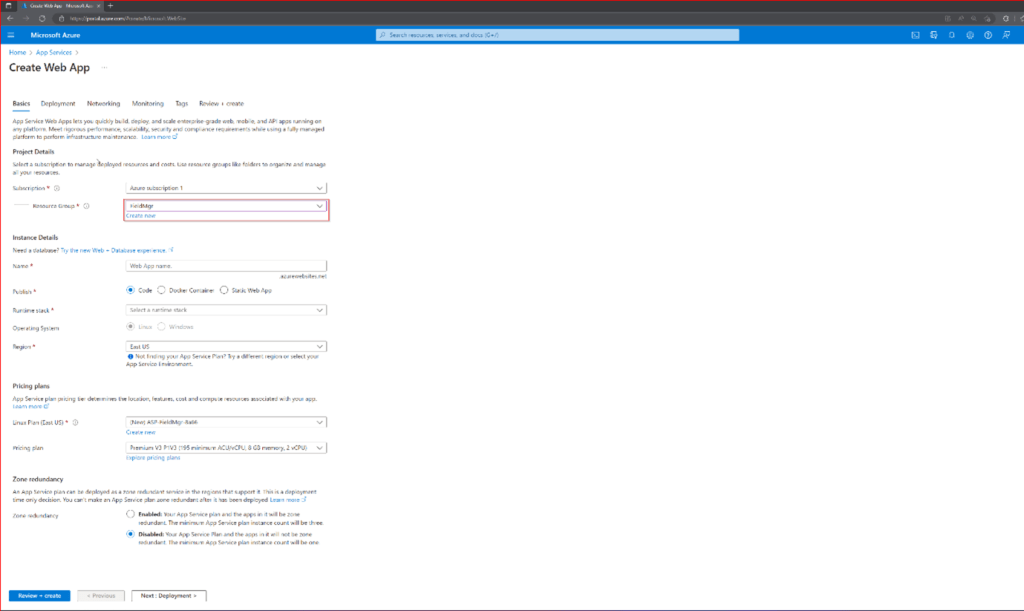Open the Runtime stack dropdown
This screenshot has width=1024, height=611.
pyautogui.click(x=226, y=310)
